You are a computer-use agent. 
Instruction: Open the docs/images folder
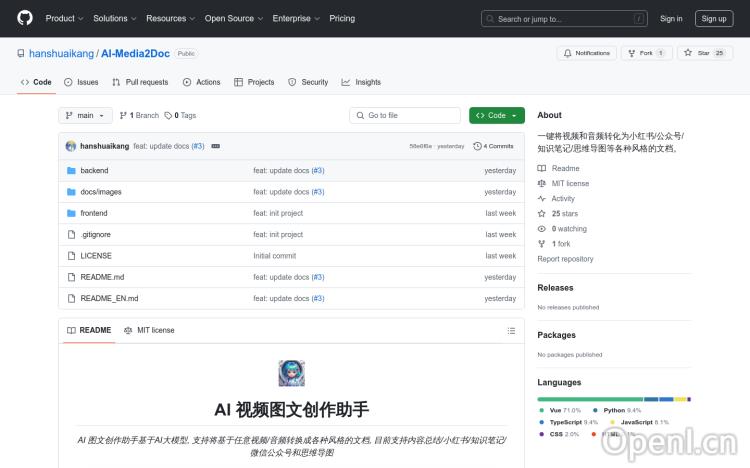pyautogui.click(x=101, y=192)
